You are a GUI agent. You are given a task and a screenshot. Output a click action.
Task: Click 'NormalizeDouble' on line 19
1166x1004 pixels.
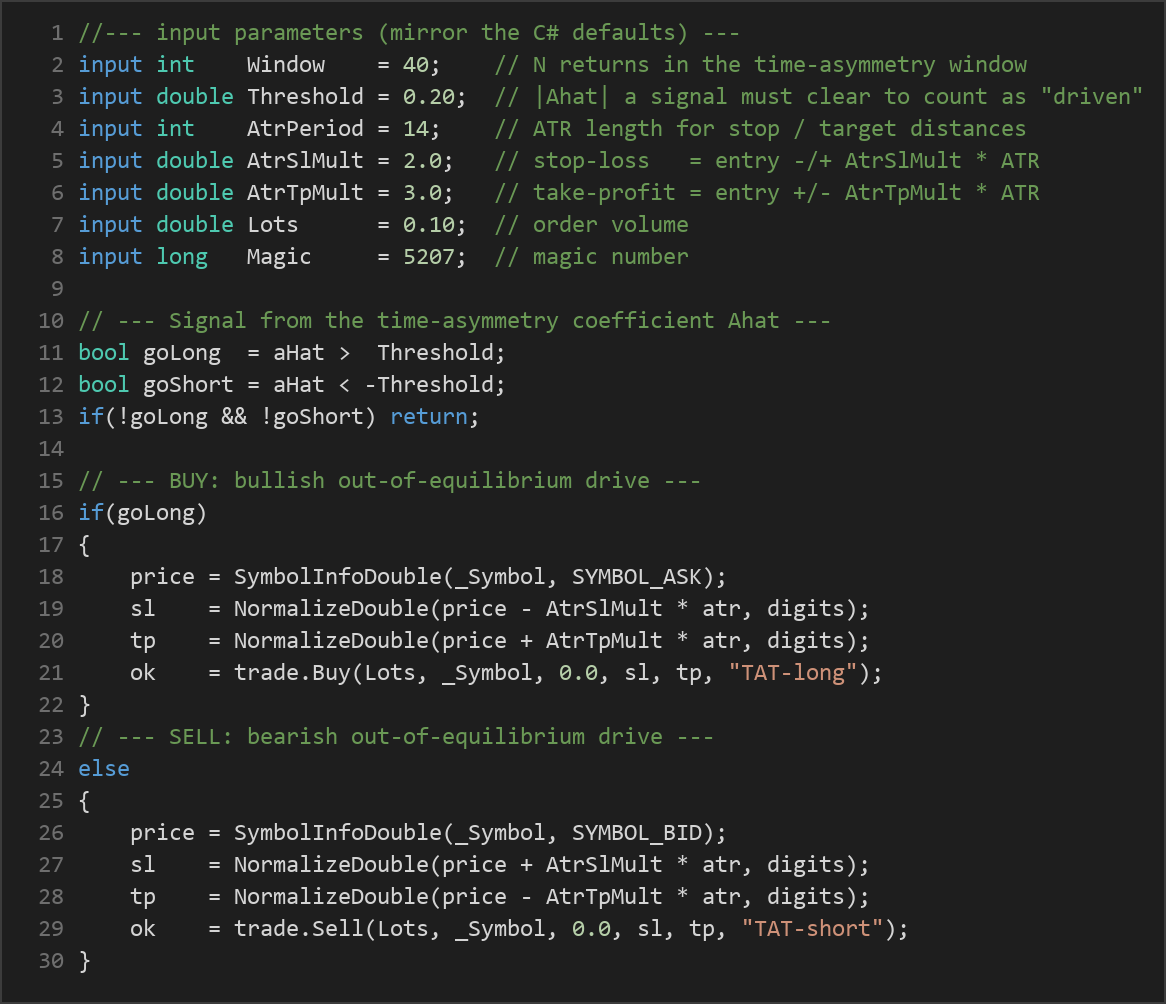pos(331,608)
